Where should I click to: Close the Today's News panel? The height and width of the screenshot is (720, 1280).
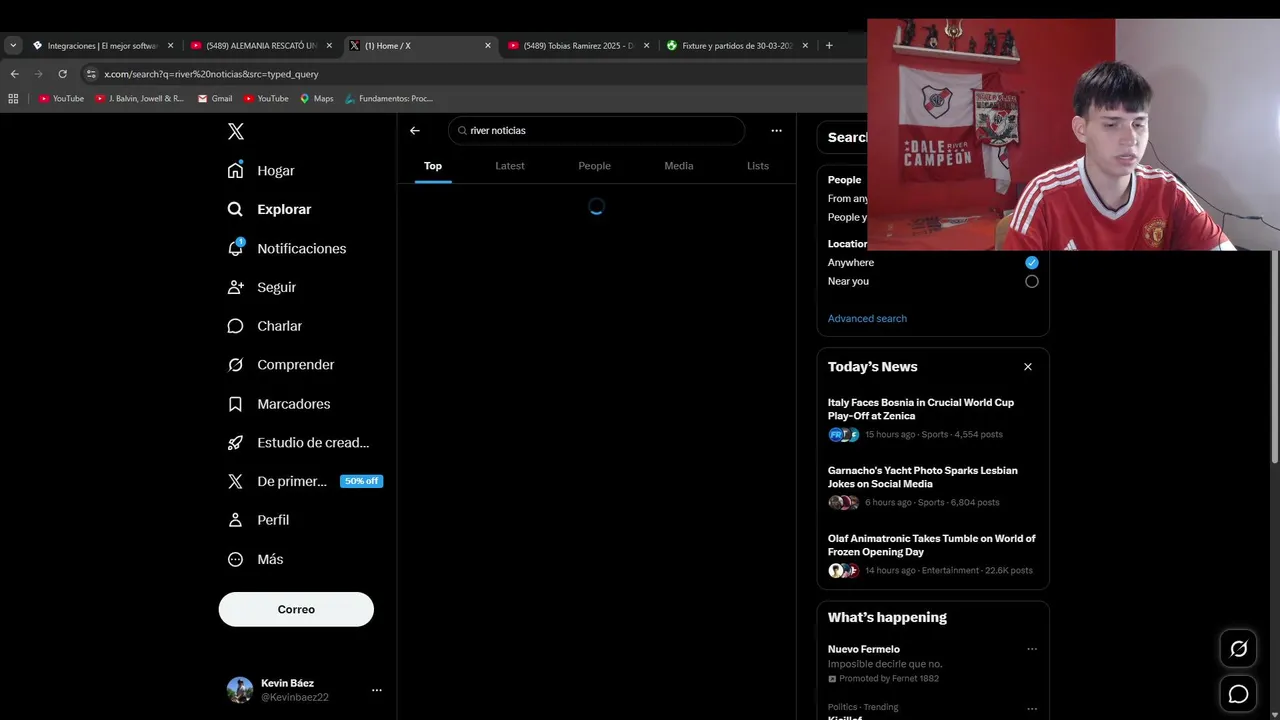[x=1027, y=367]
